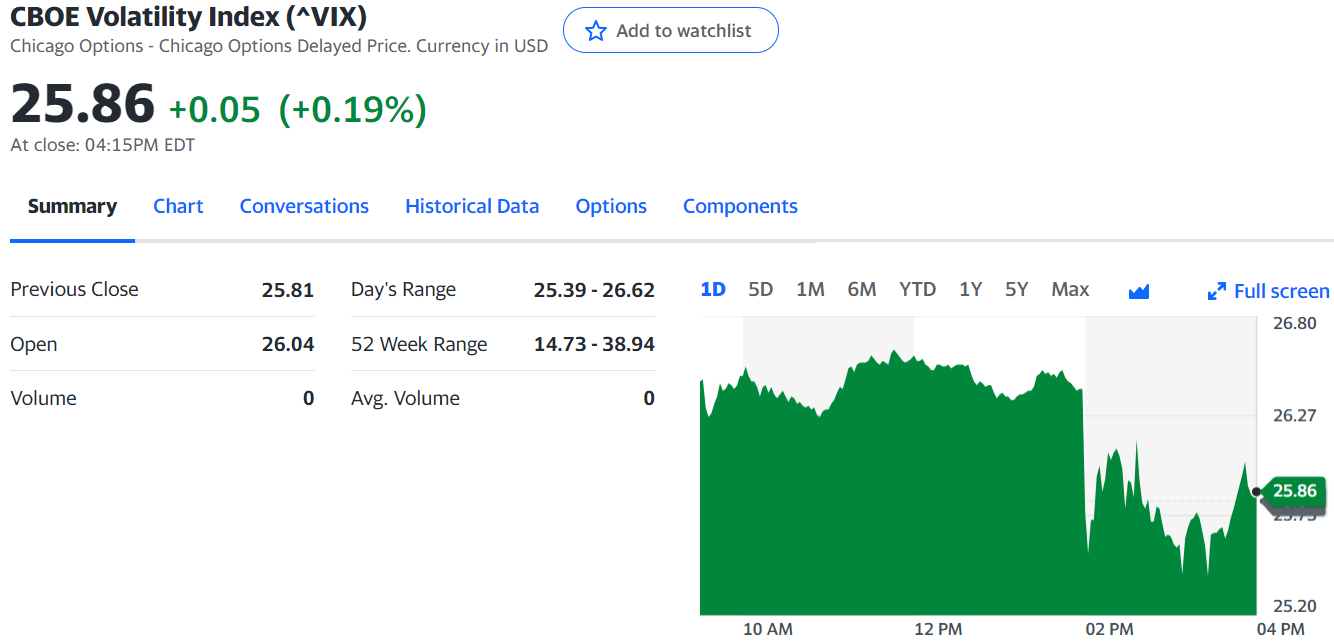Click the 02 PM x-axis label
Image resolution: width=1334 pixels, height=641 pixels.
[1109, 629]
